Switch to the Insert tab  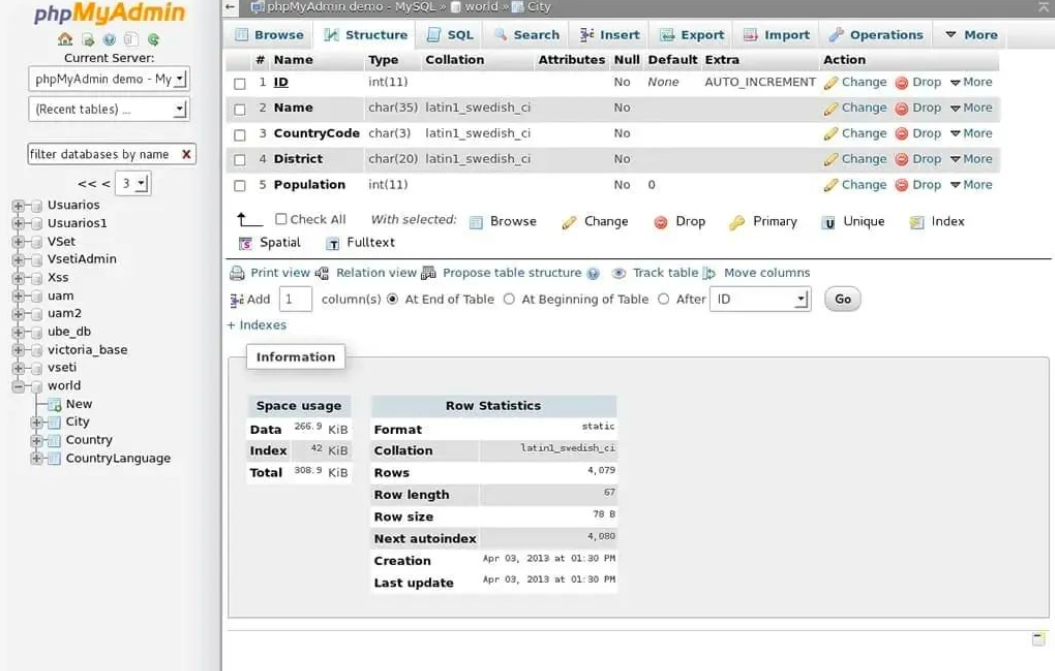[x=610, y=35]
